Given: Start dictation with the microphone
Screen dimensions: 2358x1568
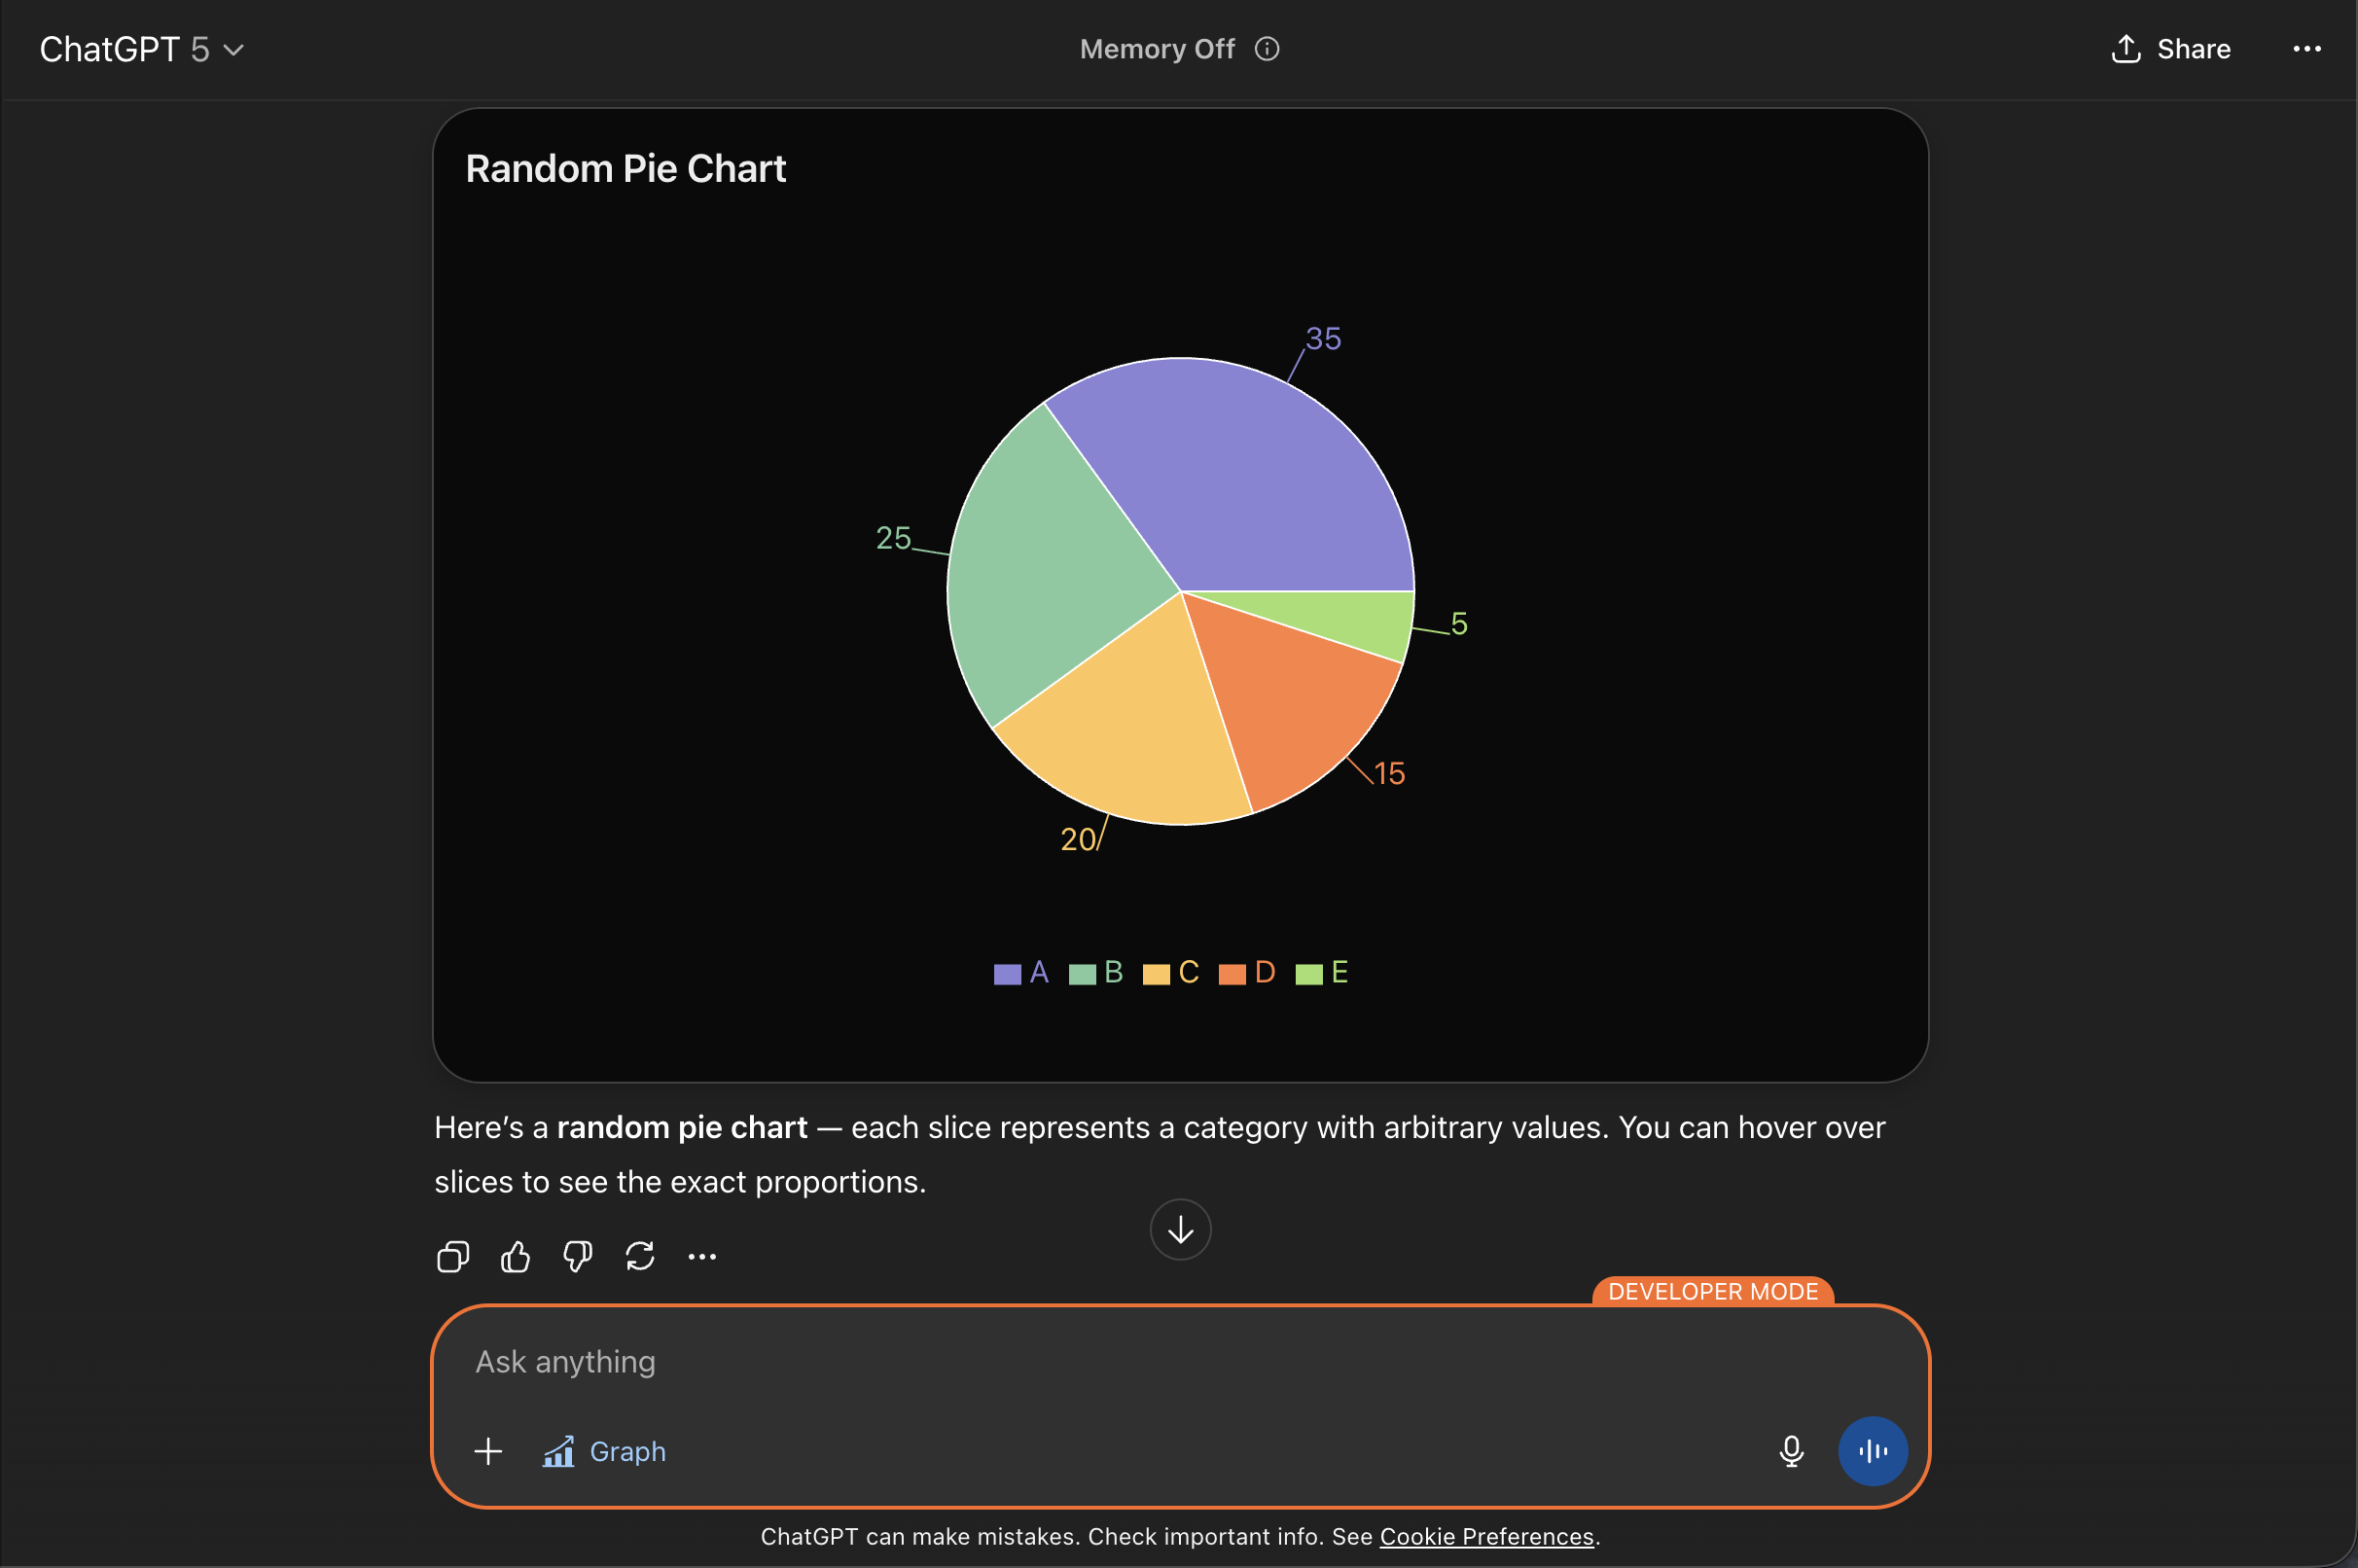Looking at the screenshot, I should (x=1791, y=1451).
